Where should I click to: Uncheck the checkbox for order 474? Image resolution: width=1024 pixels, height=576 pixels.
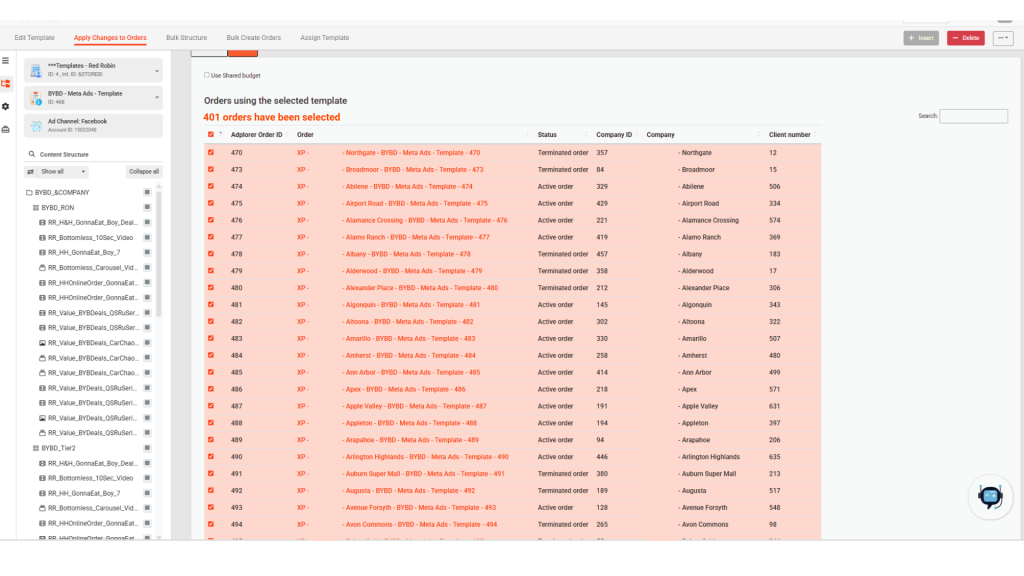(x=210, y=186)
